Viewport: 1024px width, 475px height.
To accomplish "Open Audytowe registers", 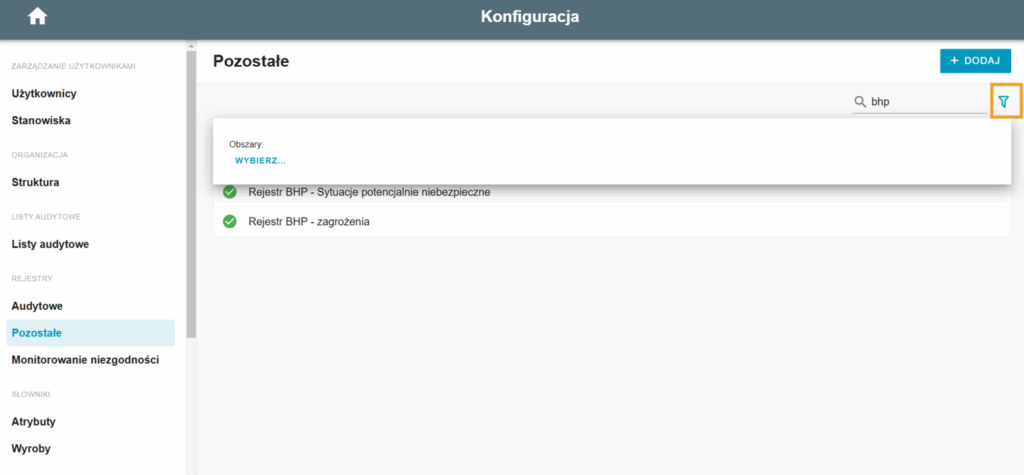I will coord(37,306).
